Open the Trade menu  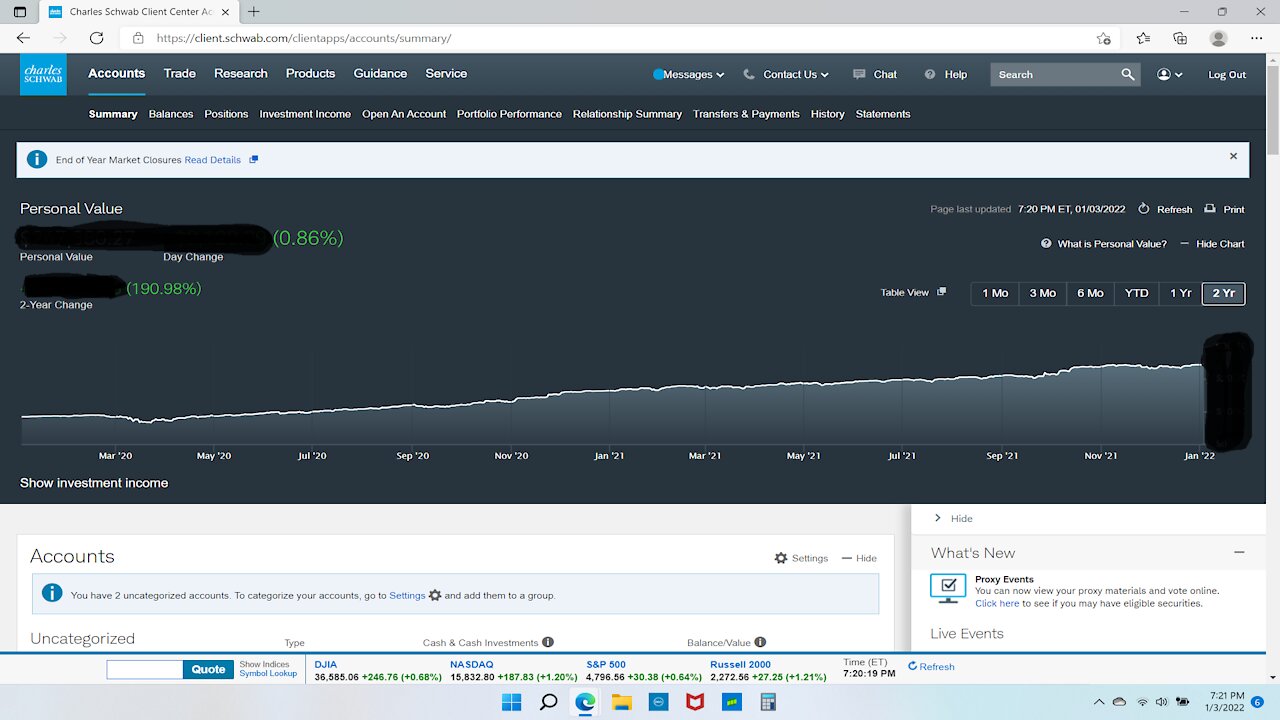[180, 73]
